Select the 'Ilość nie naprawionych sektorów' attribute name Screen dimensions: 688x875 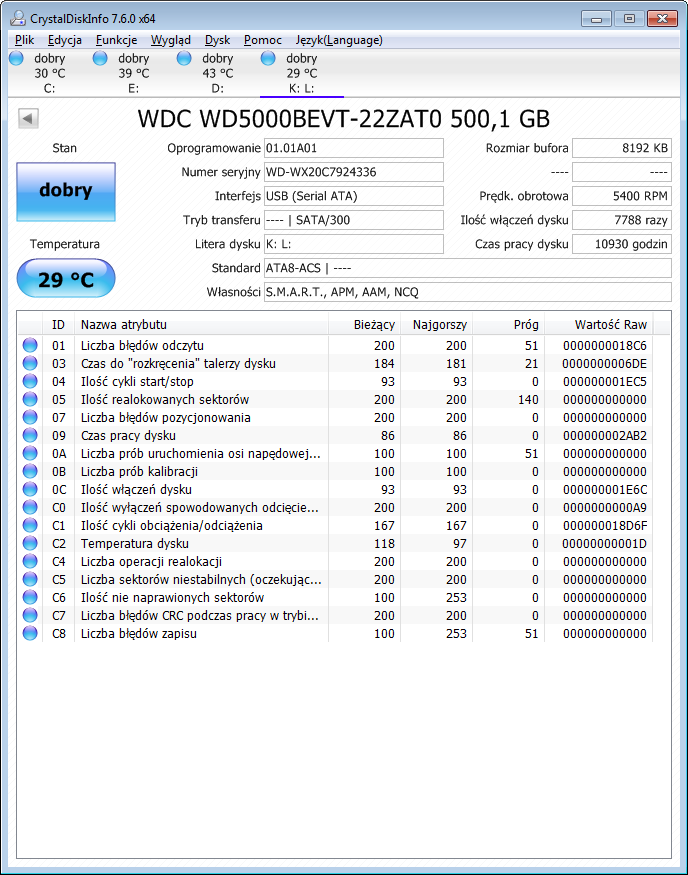point(172,598)
